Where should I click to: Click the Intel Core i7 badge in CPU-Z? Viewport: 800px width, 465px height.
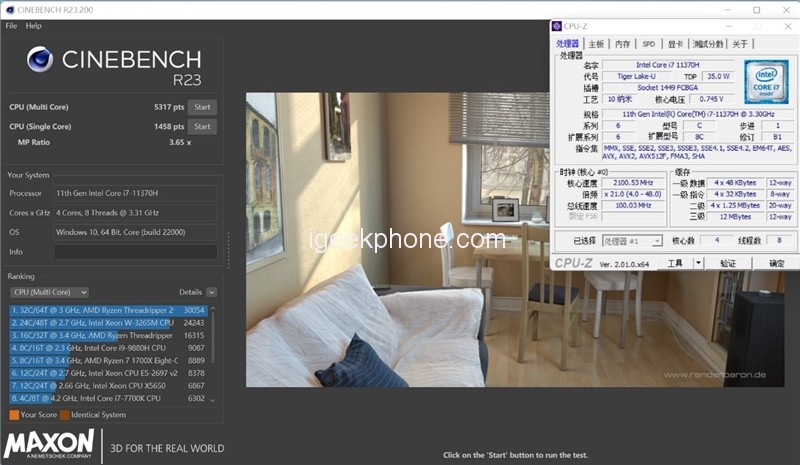(766, 82)
